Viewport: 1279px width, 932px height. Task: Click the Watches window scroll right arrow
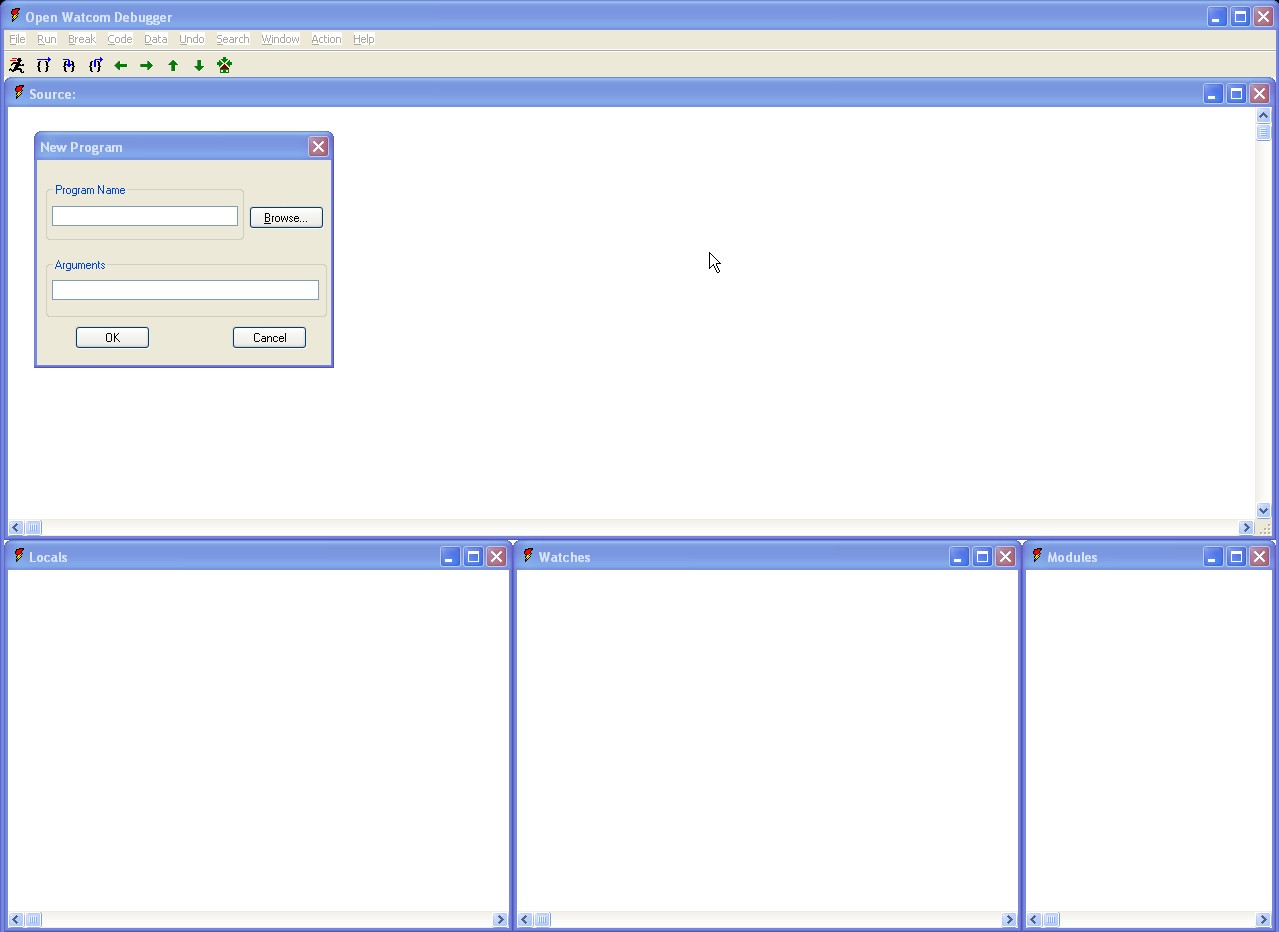(x=1009, y=919)
